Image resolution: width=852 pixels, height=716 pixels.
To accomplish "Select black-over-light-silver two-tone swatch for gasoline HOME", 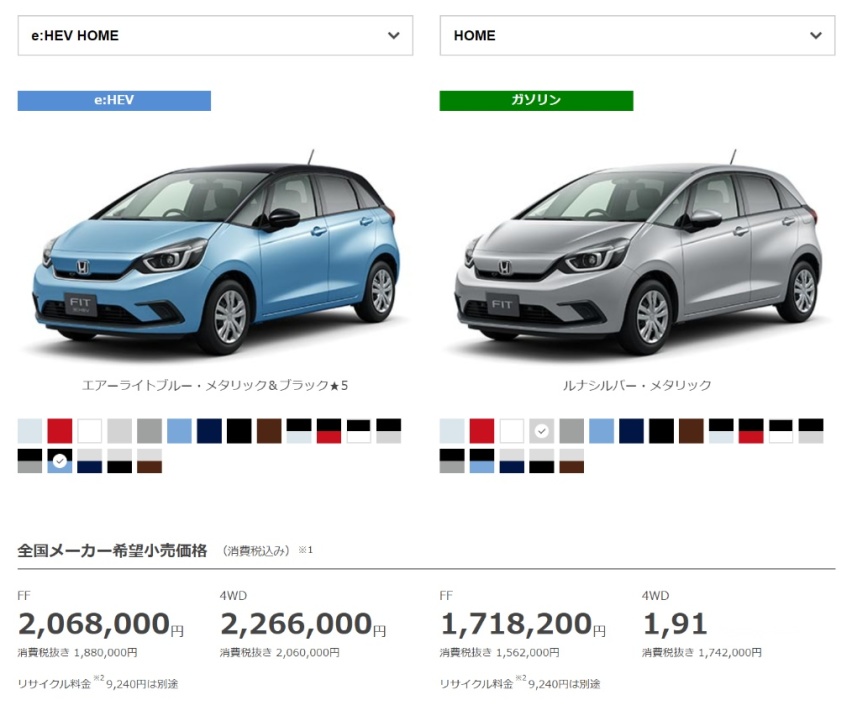I will tap(811, 431).
